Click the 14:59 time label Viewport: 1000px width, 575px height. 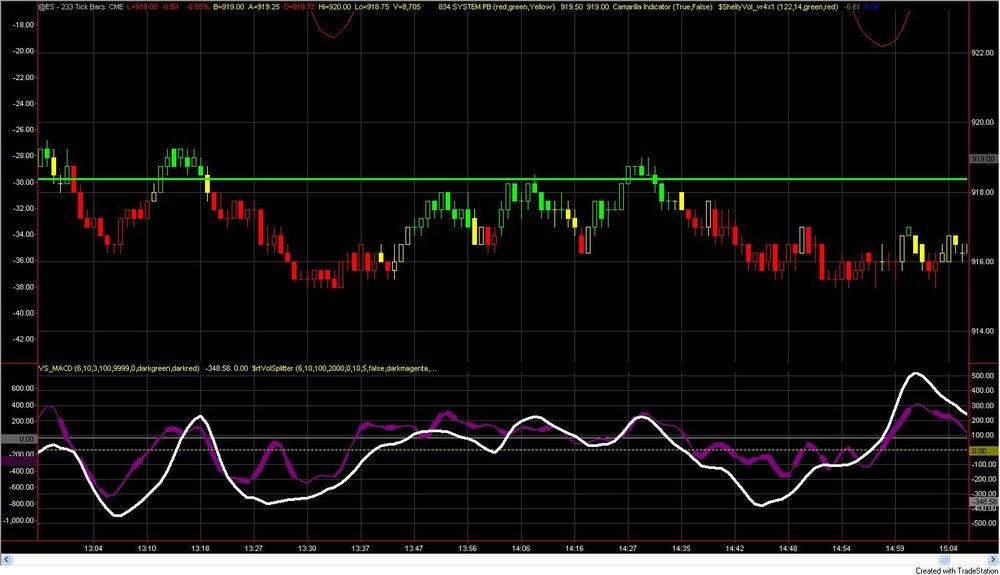895,548
